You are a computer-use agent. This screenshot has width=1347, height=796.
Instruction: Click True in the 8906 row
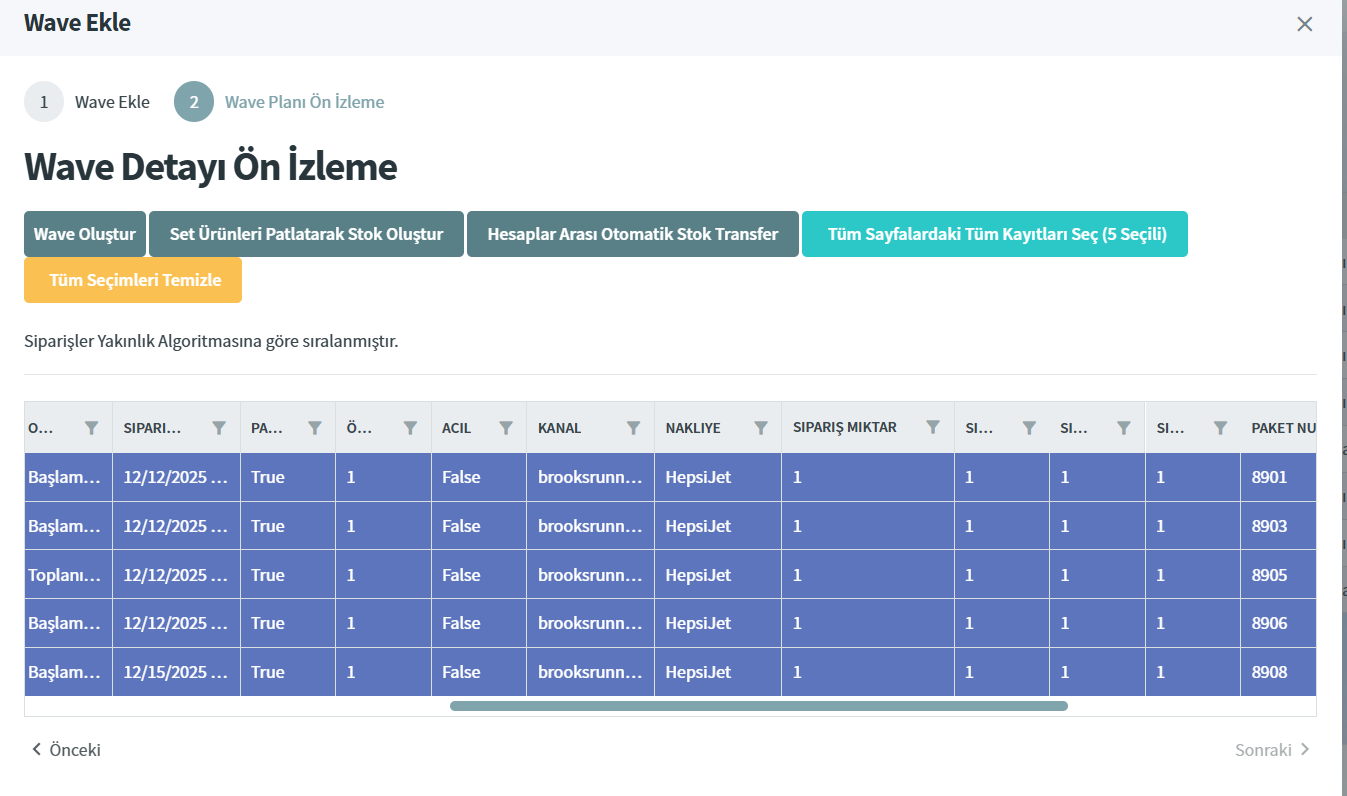click(288, 623)
